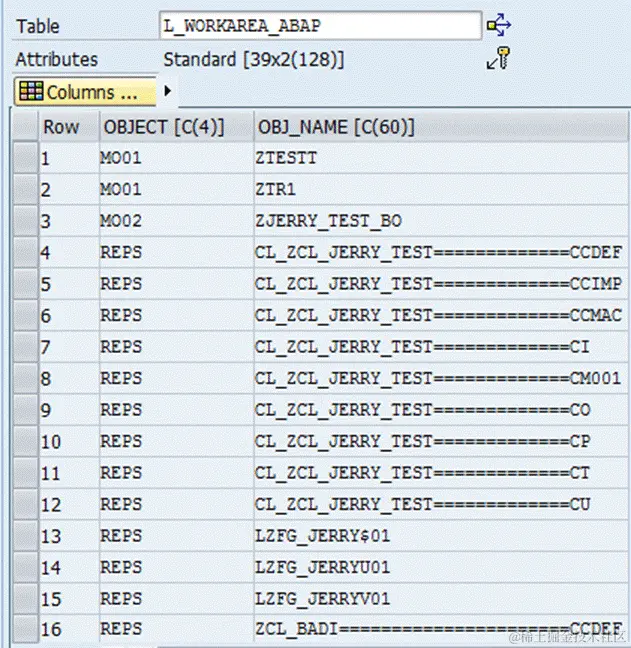Select the row selector for row 2

coord(26,189)
